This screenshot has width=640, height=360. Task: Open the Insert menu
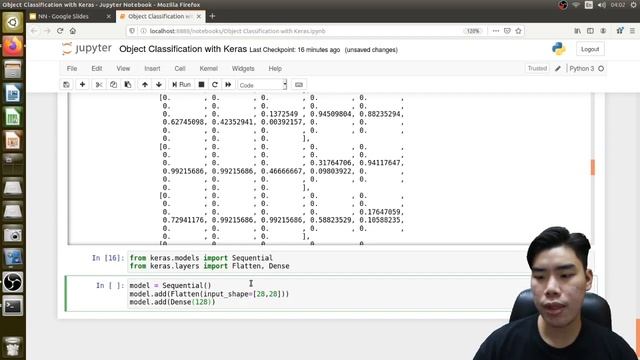152,69
